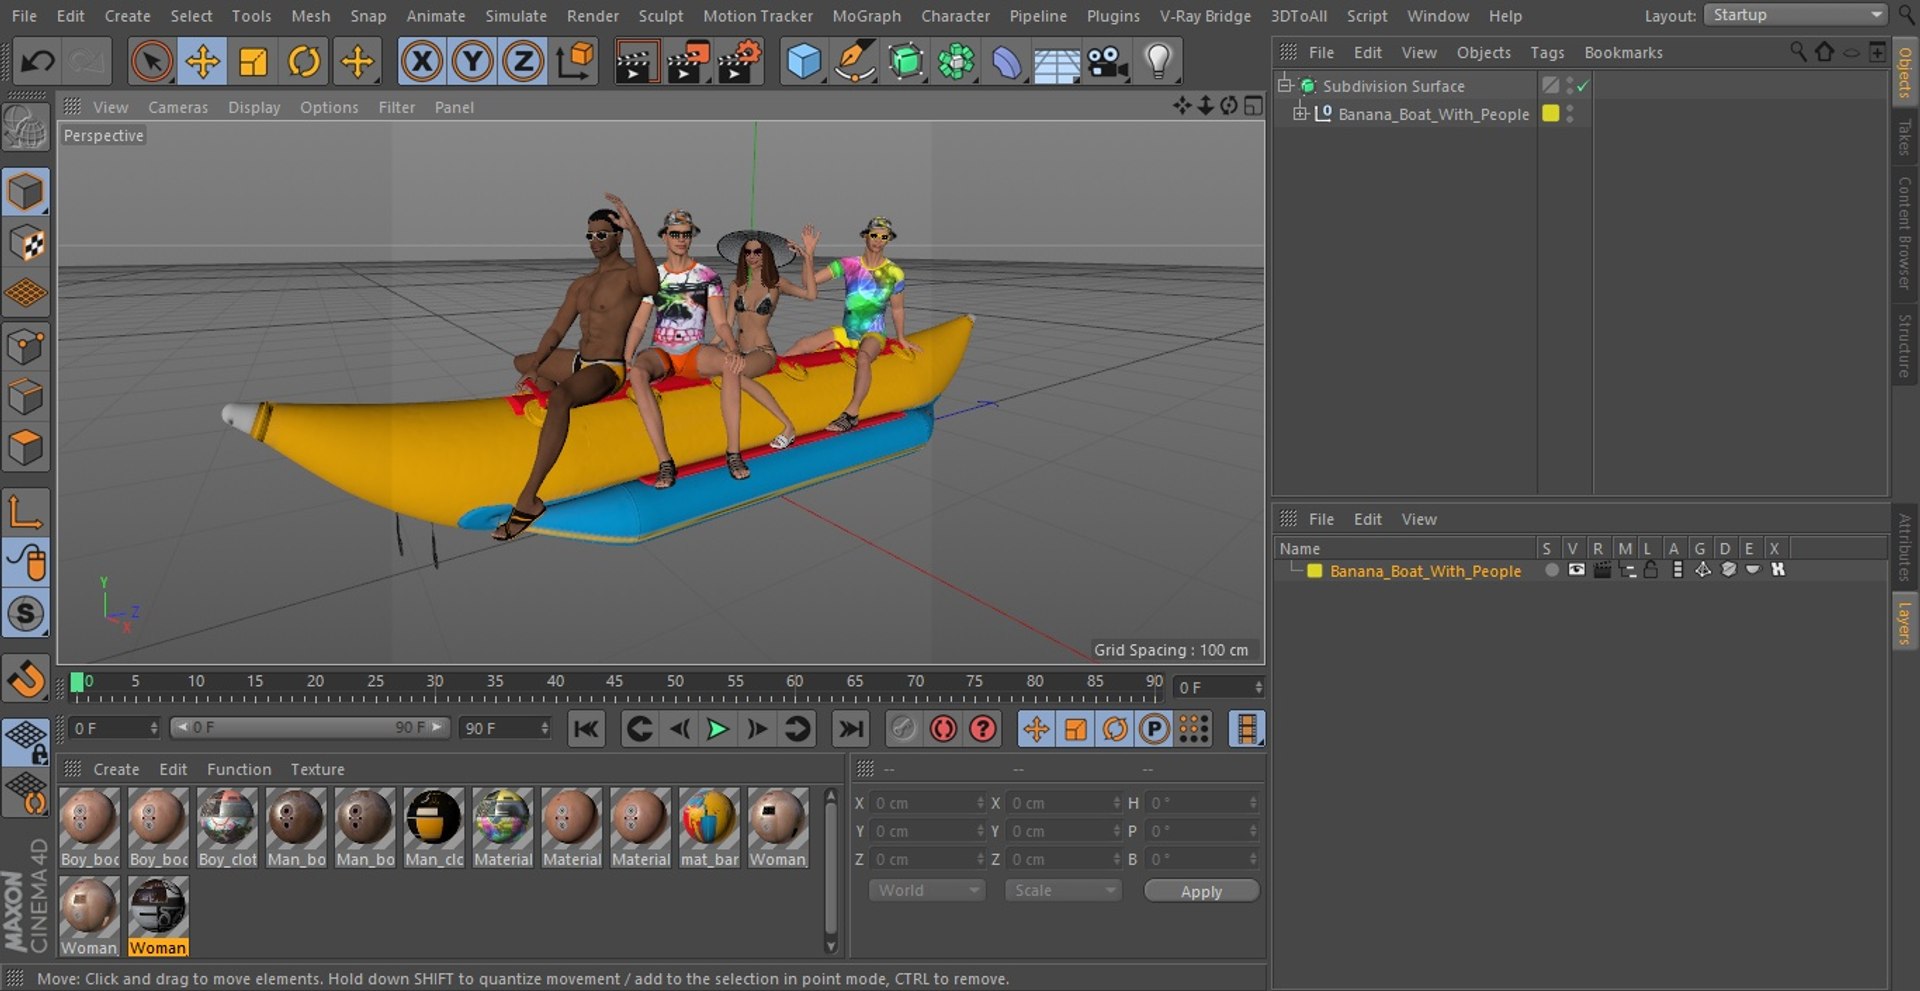Toggle viewport maximize icon
This screenshot has height=991, width=1920.
click(x=1253, y=106)
